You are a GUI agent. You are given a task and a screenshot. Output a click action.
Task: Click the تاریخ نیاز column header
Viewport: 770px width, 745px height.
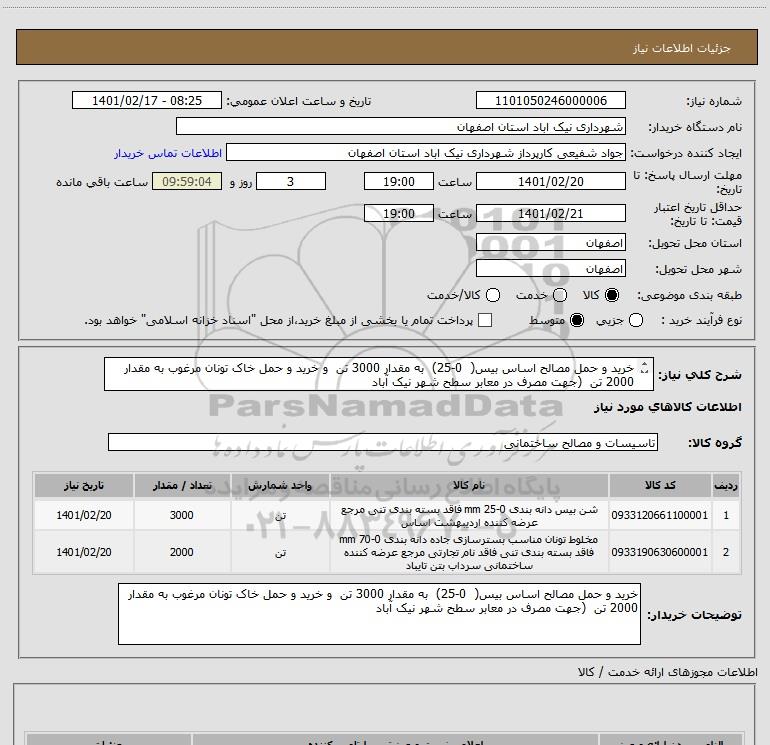point(84,486)
